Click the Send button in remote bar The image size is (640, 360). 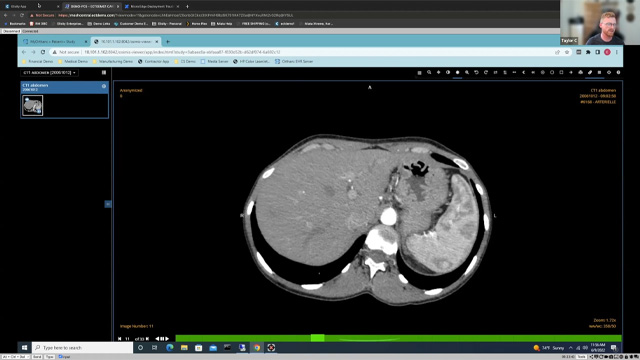pyautogui.click(x=37, y=357)
